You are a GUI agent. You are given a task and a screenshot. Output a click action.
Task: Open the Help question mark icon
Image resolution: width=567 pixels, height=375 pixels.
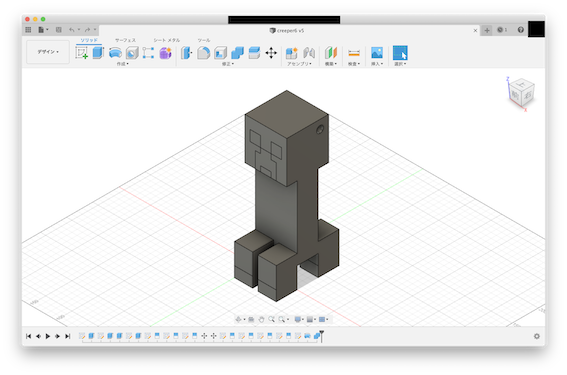pos(520,30)
